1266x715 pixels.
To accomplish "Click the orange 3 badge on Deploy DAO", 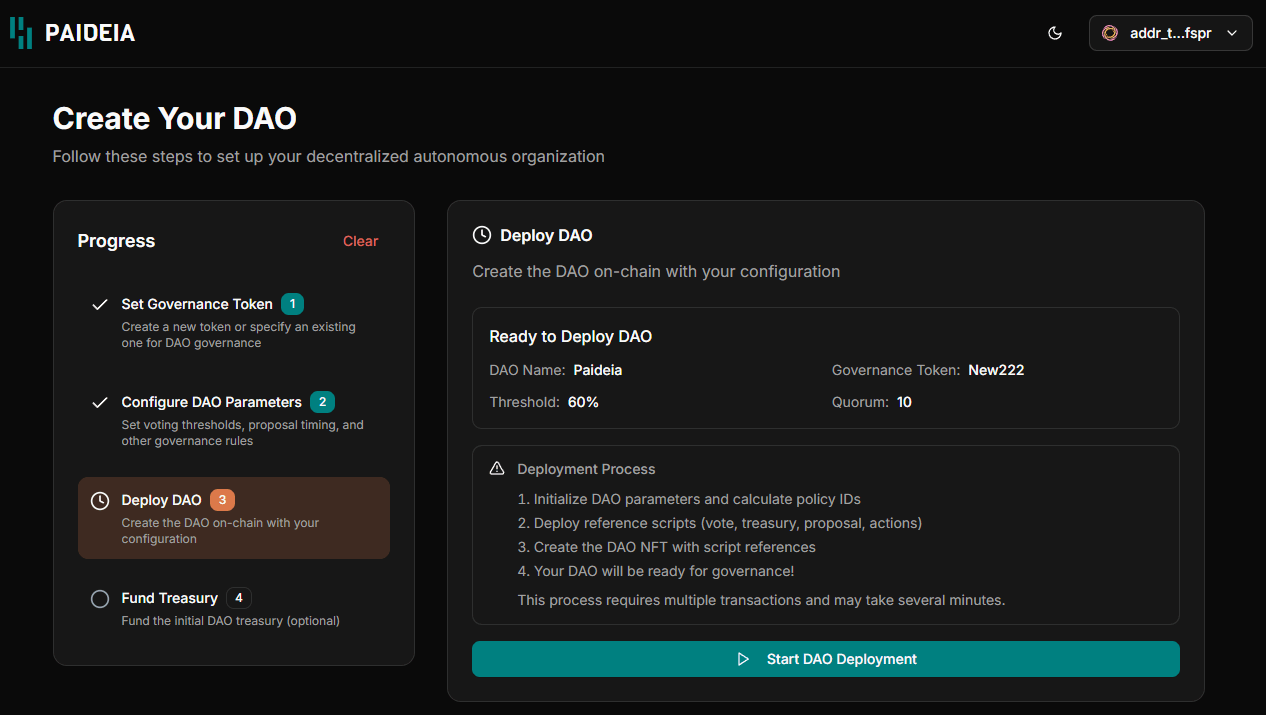I will pos(222,499).
